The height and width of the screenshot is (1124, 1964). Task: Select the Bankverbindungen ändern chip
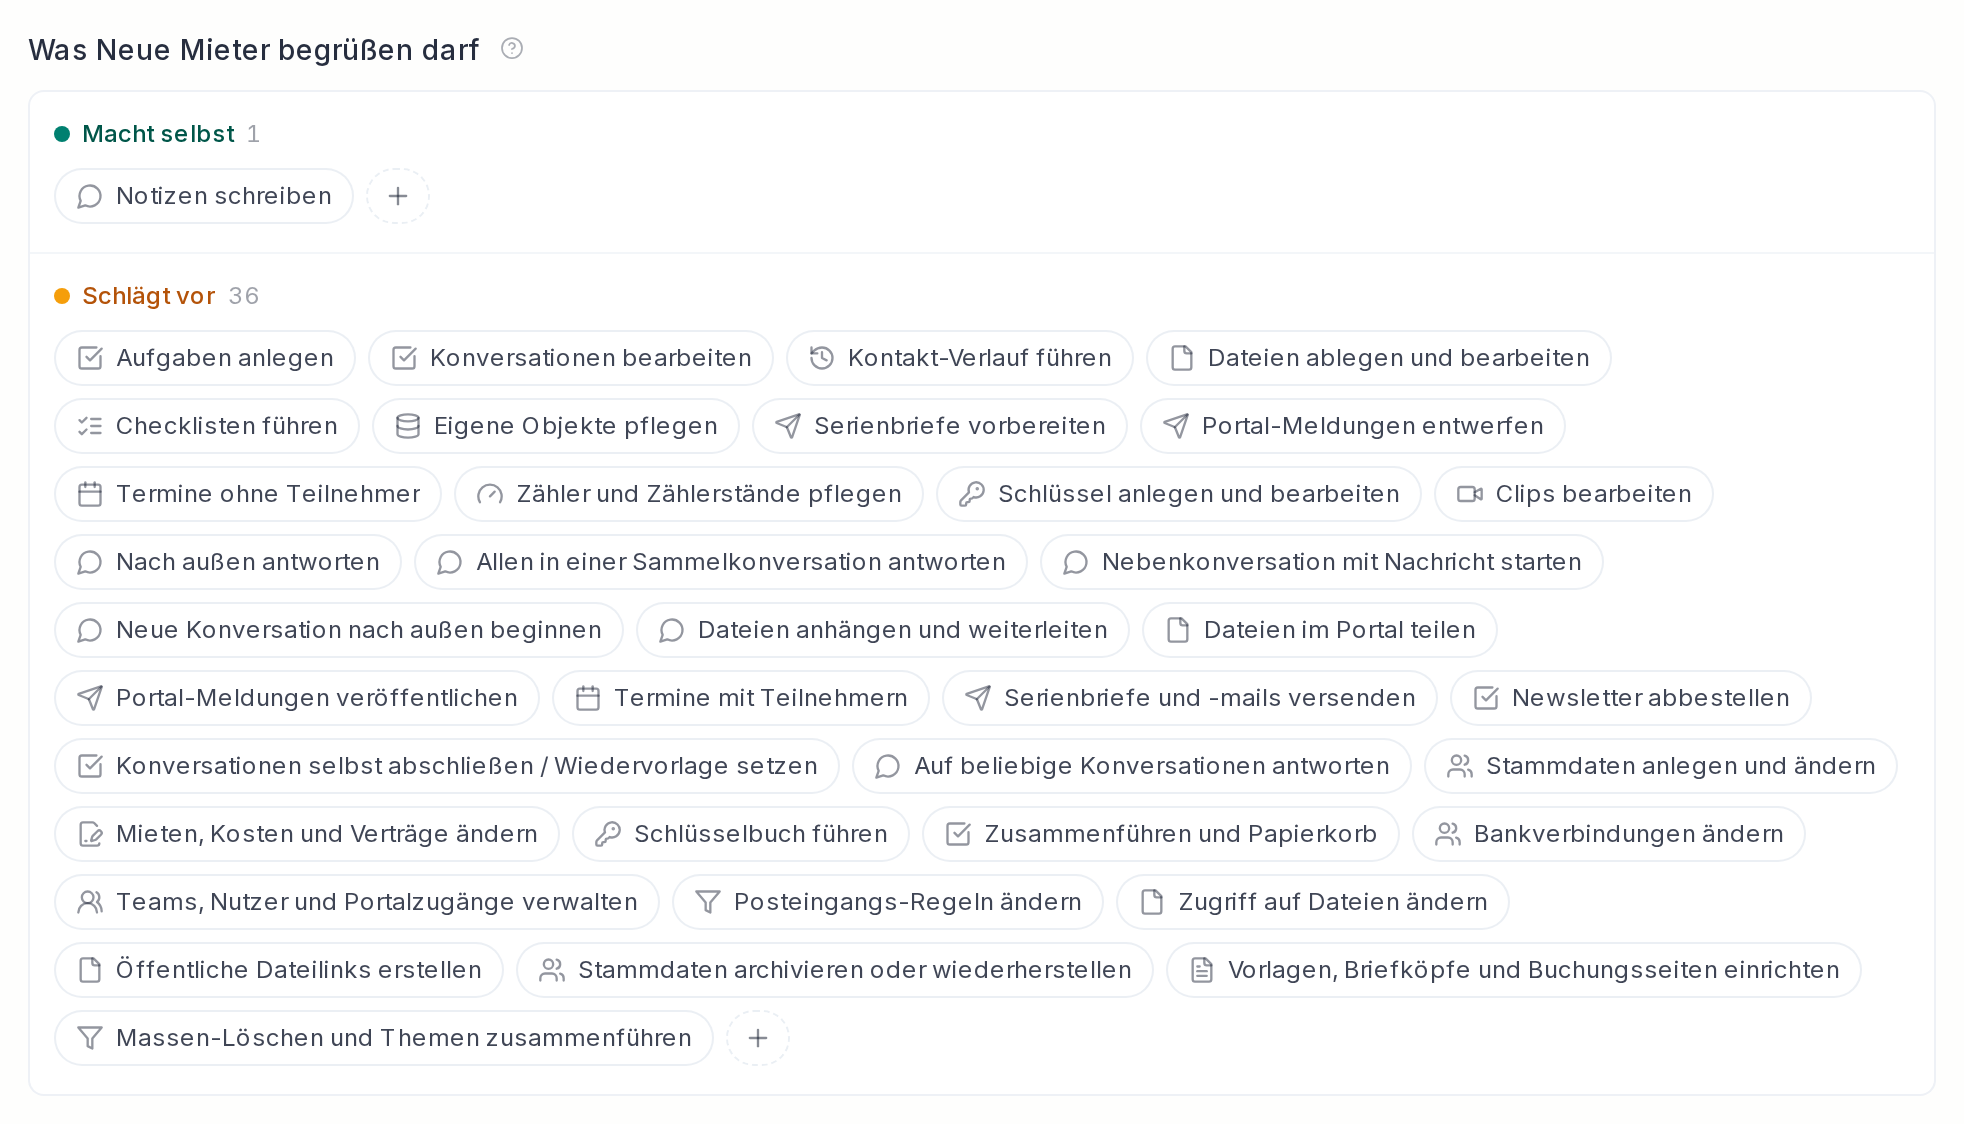tap(1609, 834)
